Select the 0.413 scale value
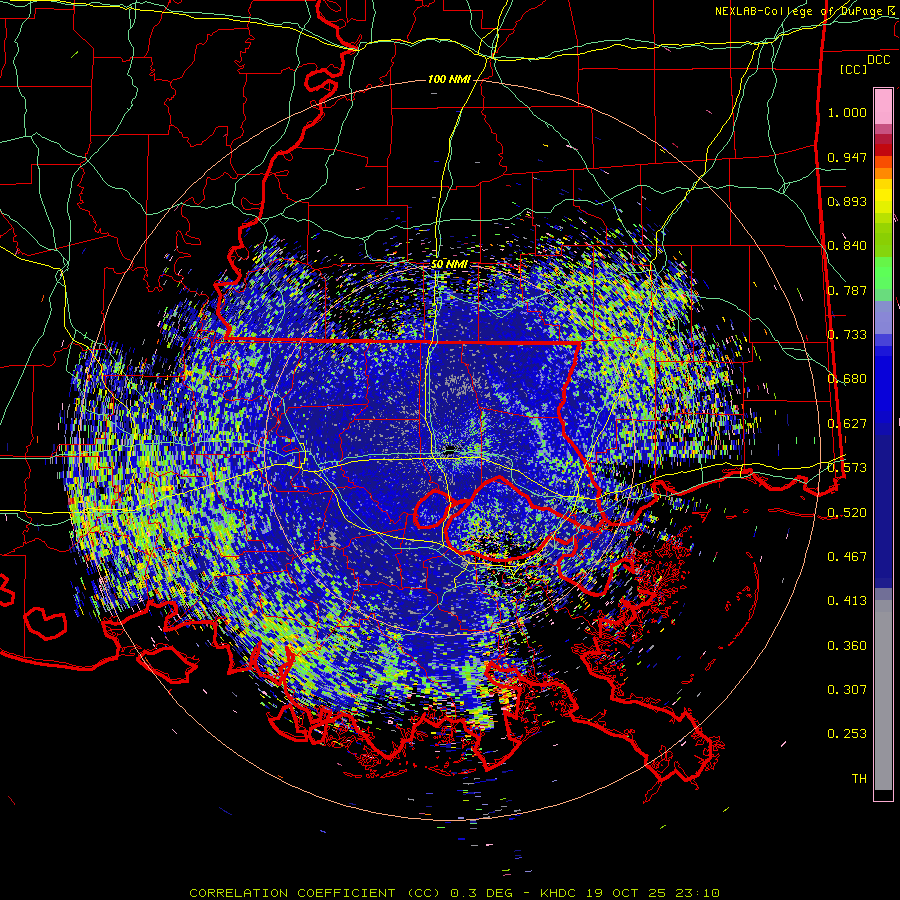Image resolution: width=900 pixels, height=900 pixels. click(847, 601)
